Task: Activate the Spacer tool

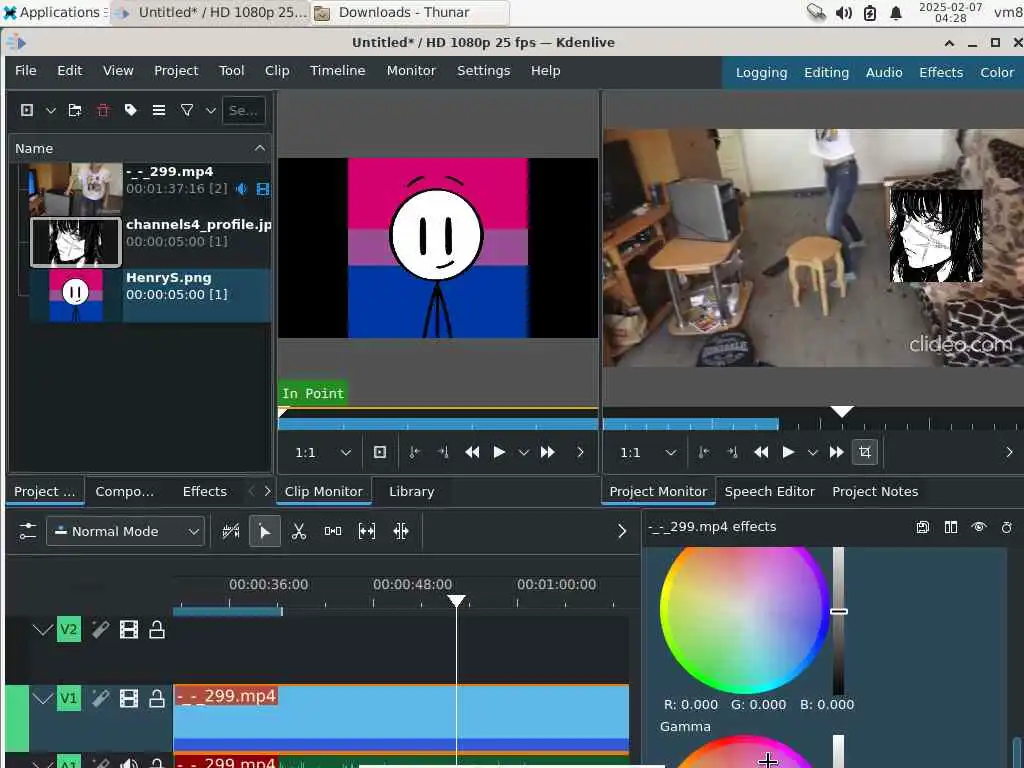Action: click(x=333, y=531)
